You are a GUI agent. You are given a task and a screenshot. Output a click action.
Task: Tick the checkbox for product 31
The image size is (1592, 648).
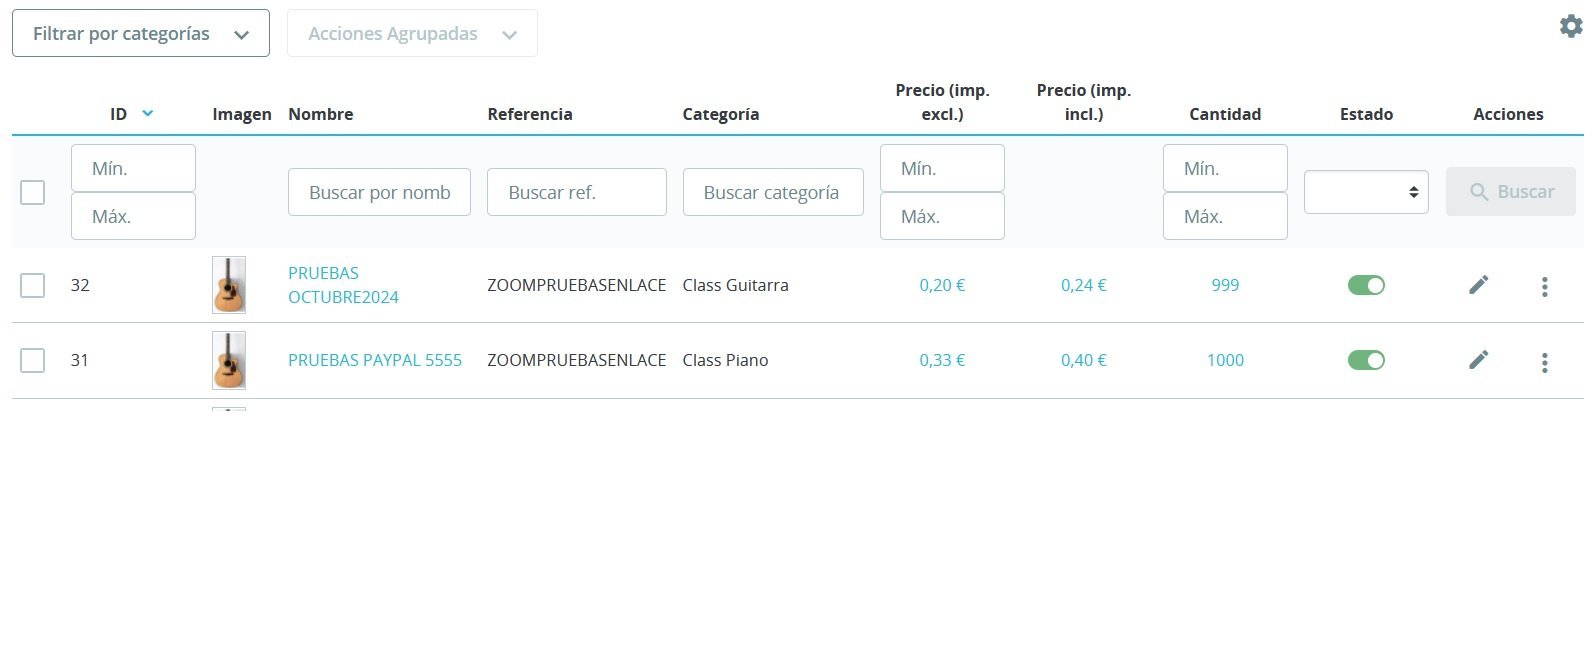pyautogui.click(x=33, y=360)
